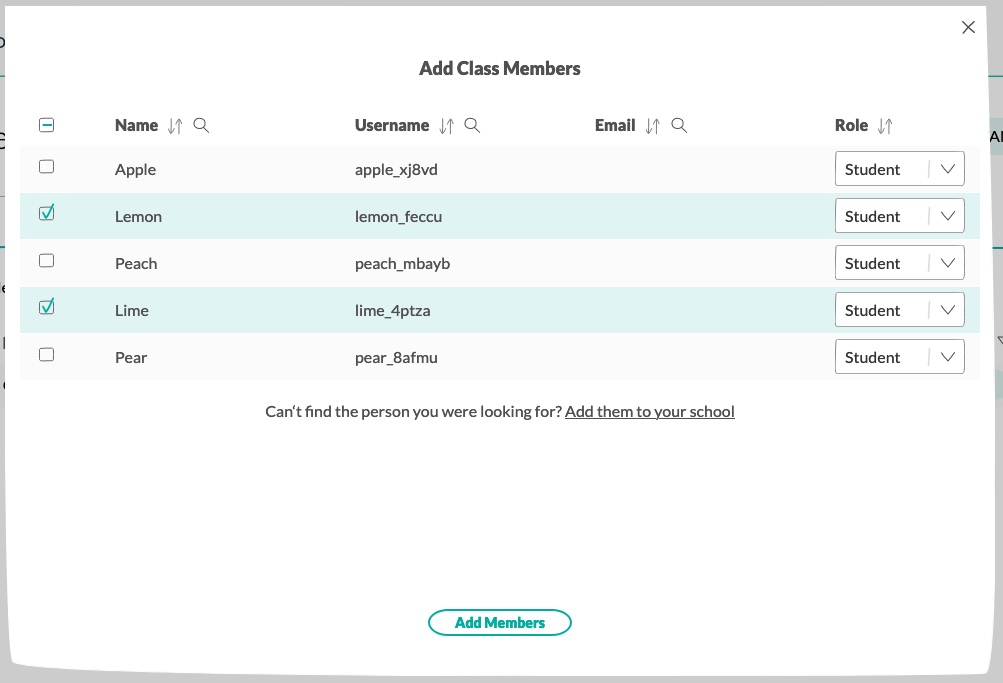Screen dimensions: 1003x683
Task: Open the role dropdown for Pear
Action: [x=946, y=356]
